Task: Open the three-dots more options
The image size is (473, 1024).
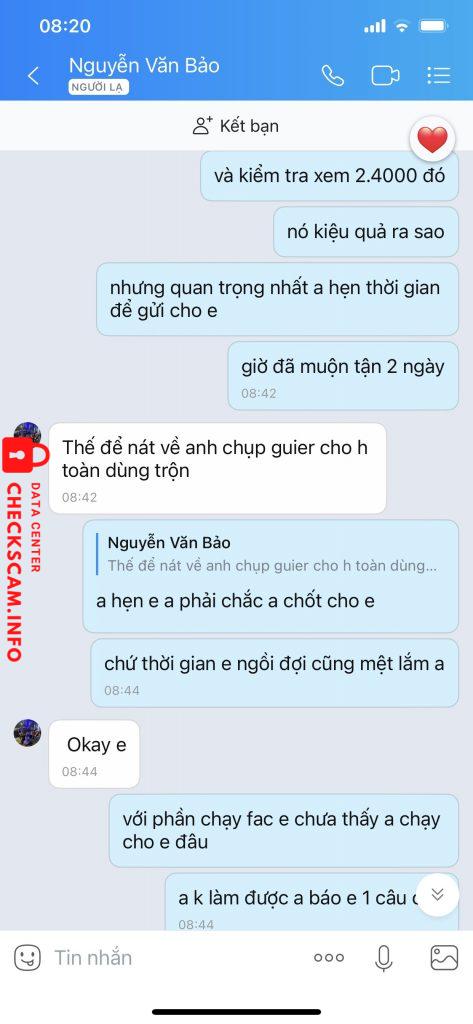Action: 329,957
